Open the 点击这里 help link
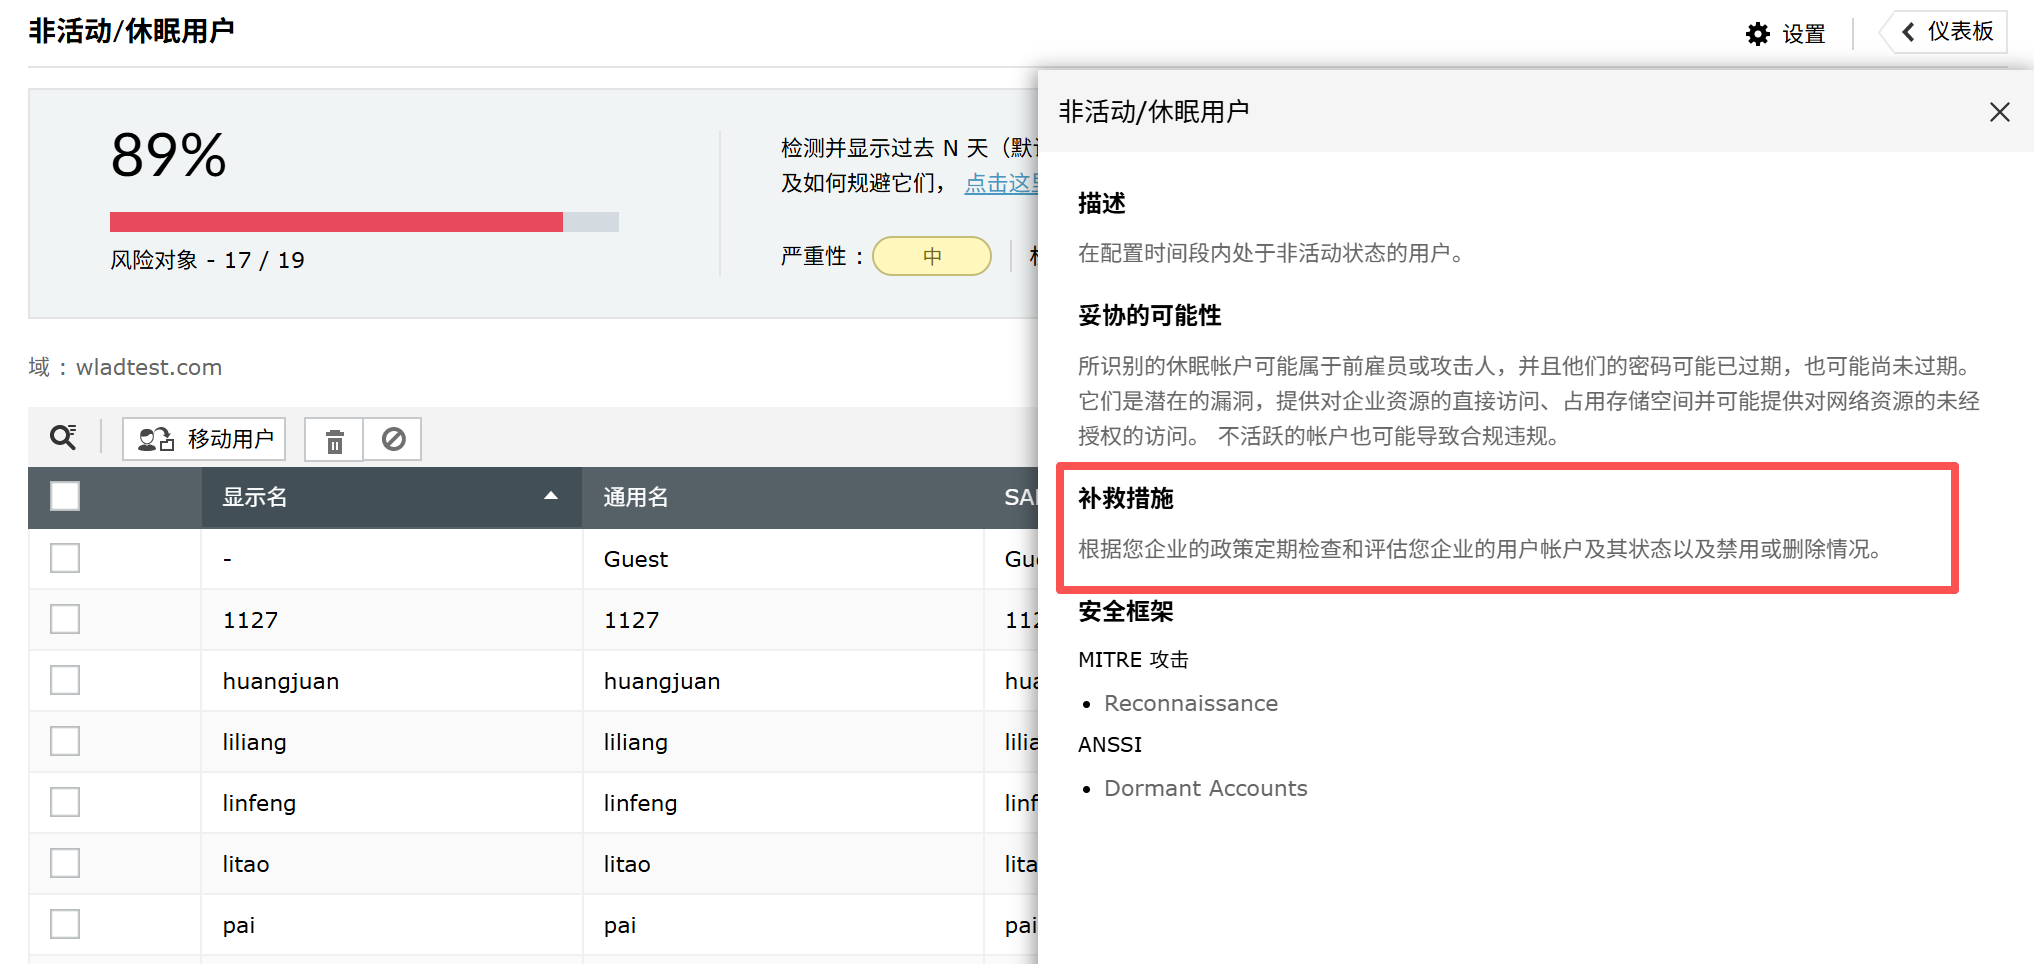Viewport: 2034px width, 964px height. (x=1000, y=183)
